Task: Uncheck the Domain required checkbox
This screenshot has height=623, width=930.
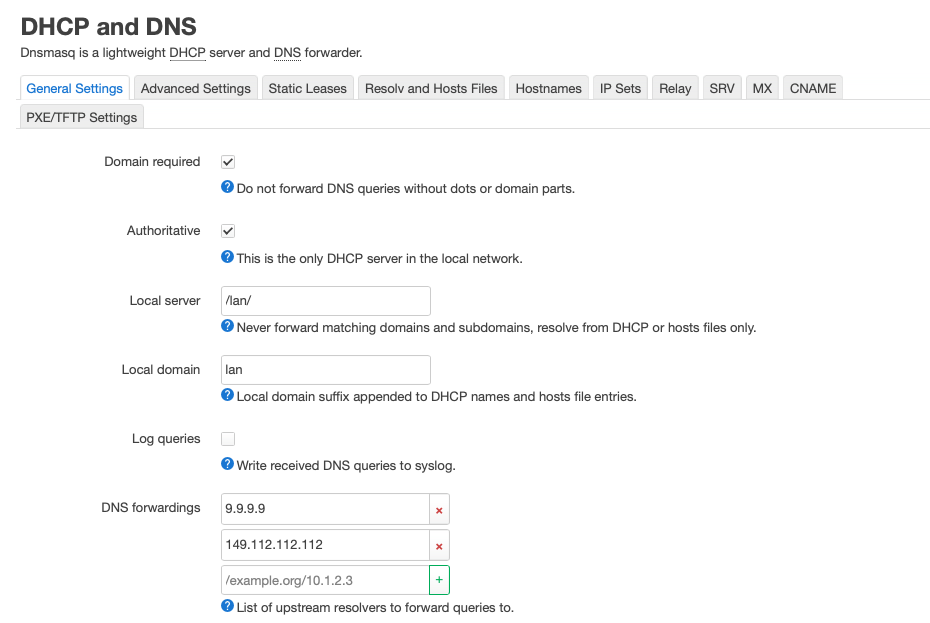Action: tap(227, 161)
